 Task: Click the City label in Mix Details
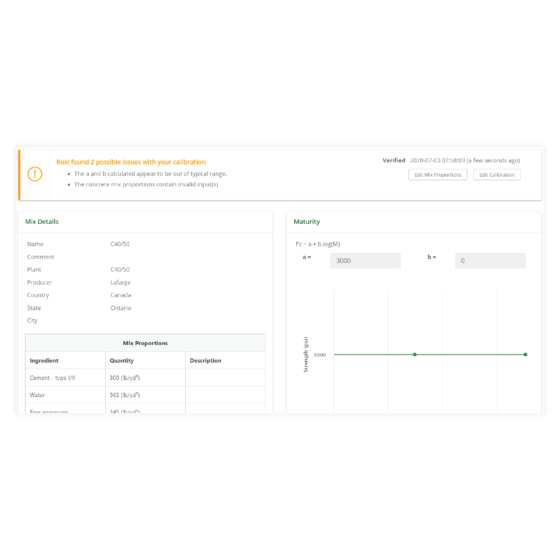32,320
